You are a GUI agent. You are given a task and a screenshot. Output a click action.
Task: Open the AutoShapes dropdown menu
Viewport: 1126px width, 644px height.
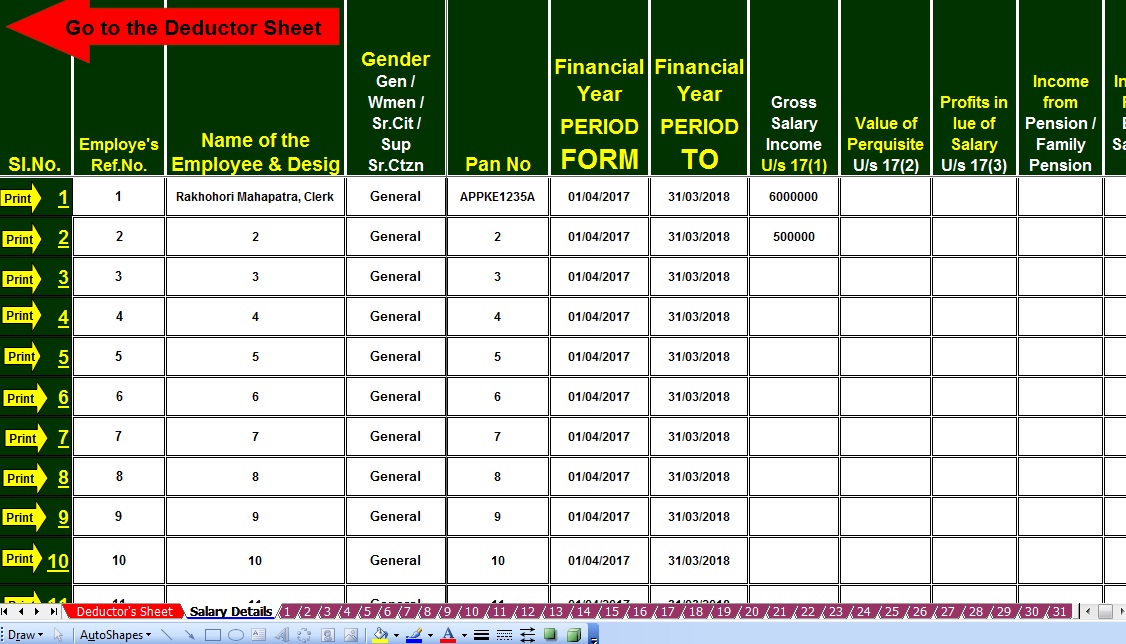point(116,635)
